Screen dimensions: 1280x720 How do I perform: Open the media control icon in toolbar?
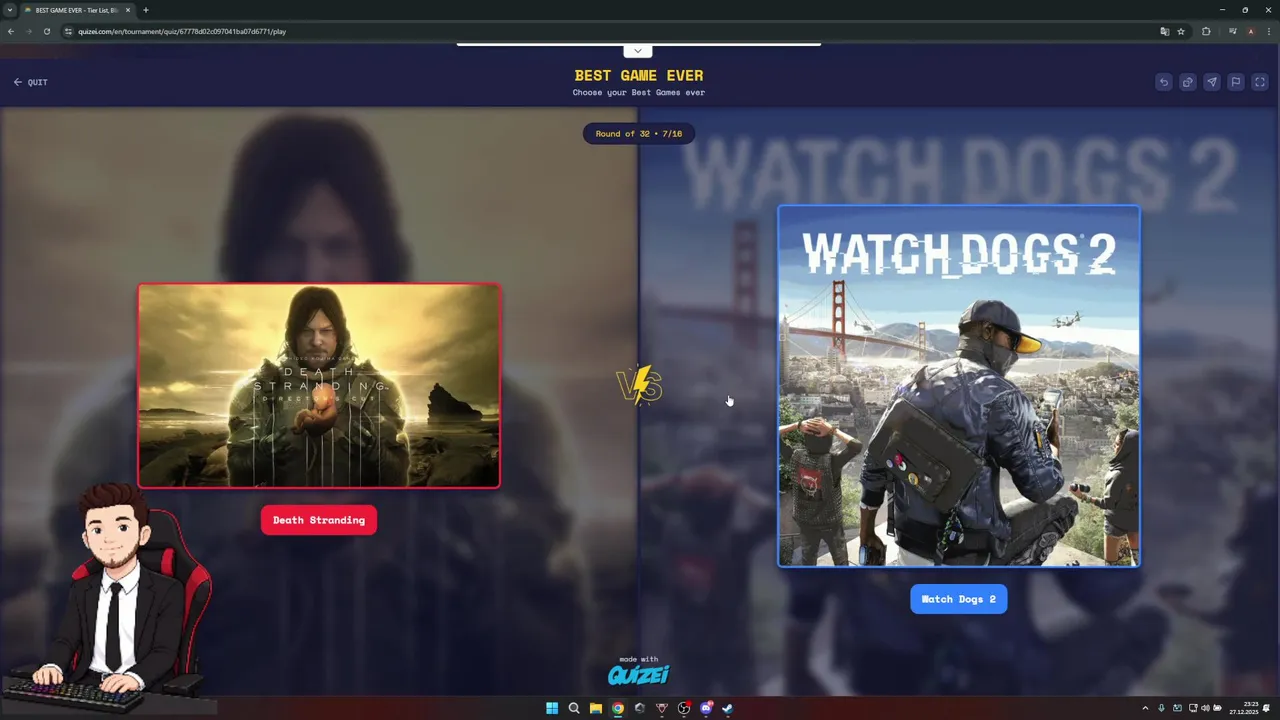pos(1232,31)
